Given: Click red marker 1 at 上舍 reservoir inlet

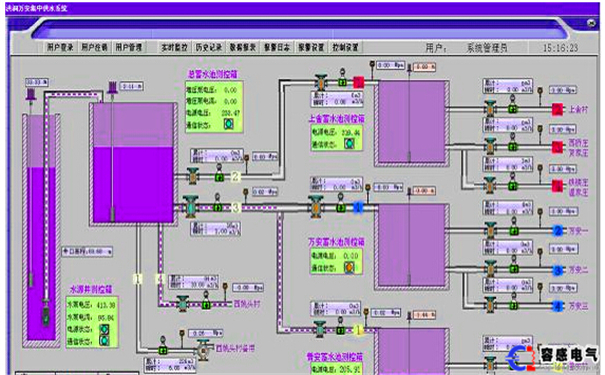Looking at the screenshot, I should 358,82.
